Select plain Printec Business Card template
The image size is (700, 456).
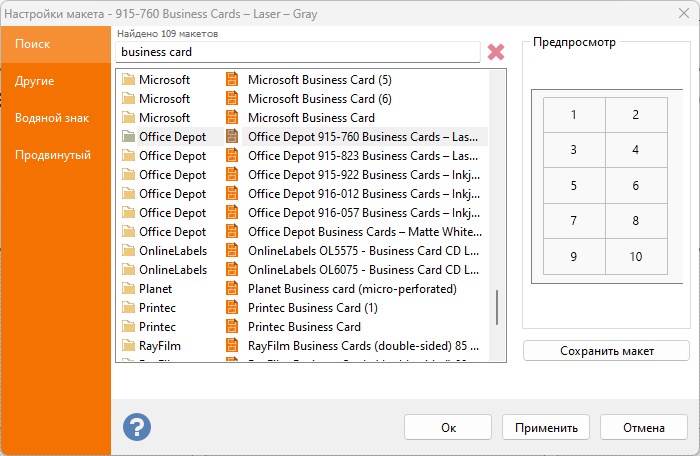tap(304, 326)
